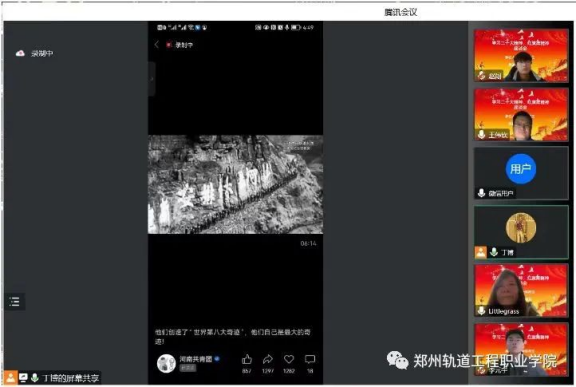Toggle the microphone next to 丁博的屏幕共享
This screenshot has height=387, width=576.
[x=35, y=377]
